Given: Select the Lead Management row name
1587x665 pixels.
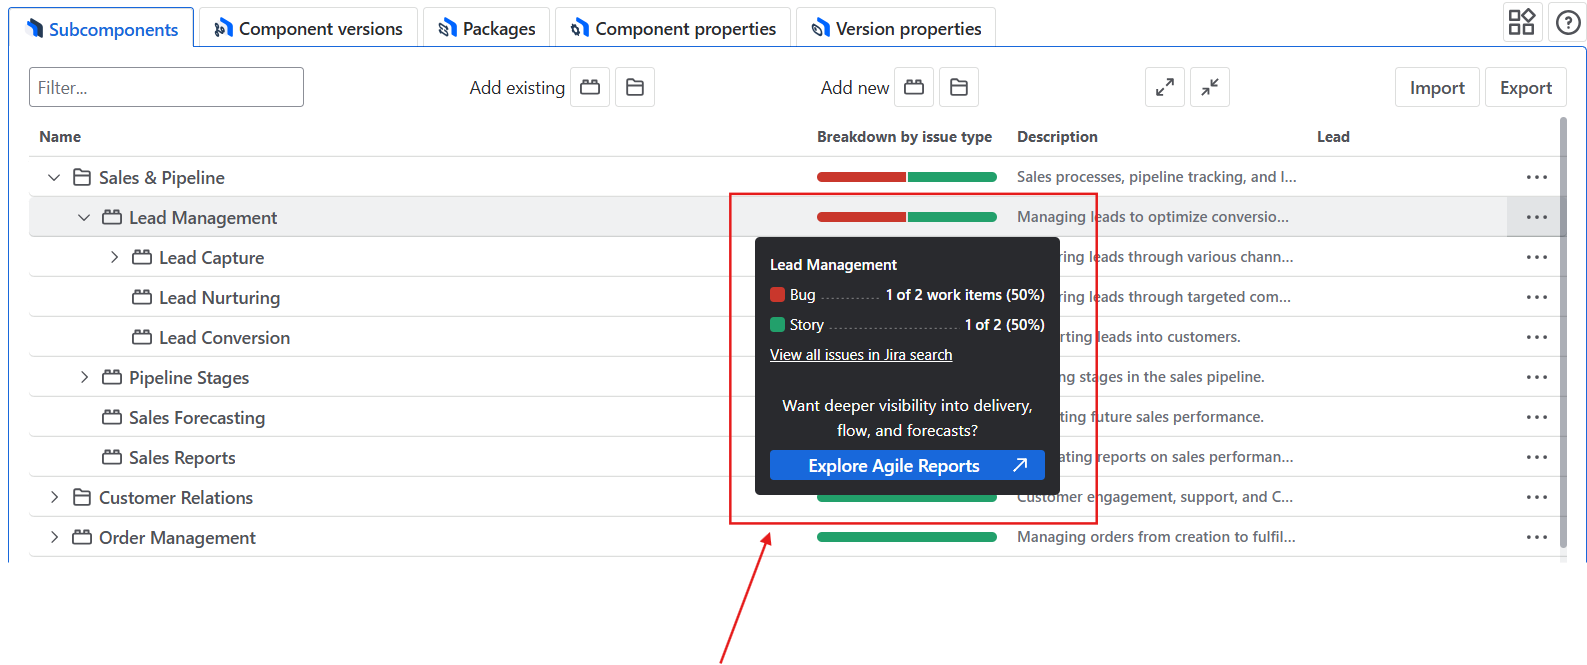Looking at the screenshot, I should pos(203,217).
